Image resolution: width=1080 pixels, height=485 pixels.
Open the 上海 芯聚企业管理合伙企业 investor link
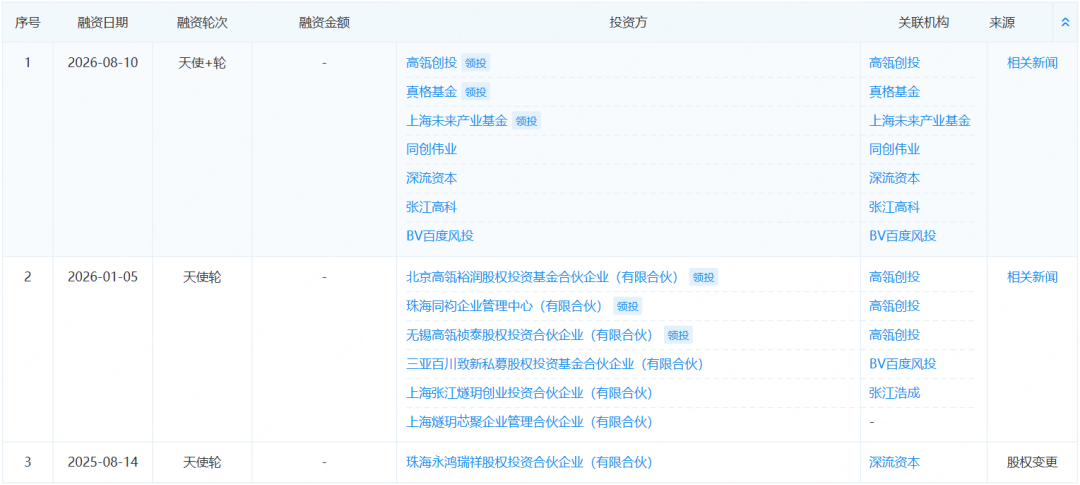(530, 422)
